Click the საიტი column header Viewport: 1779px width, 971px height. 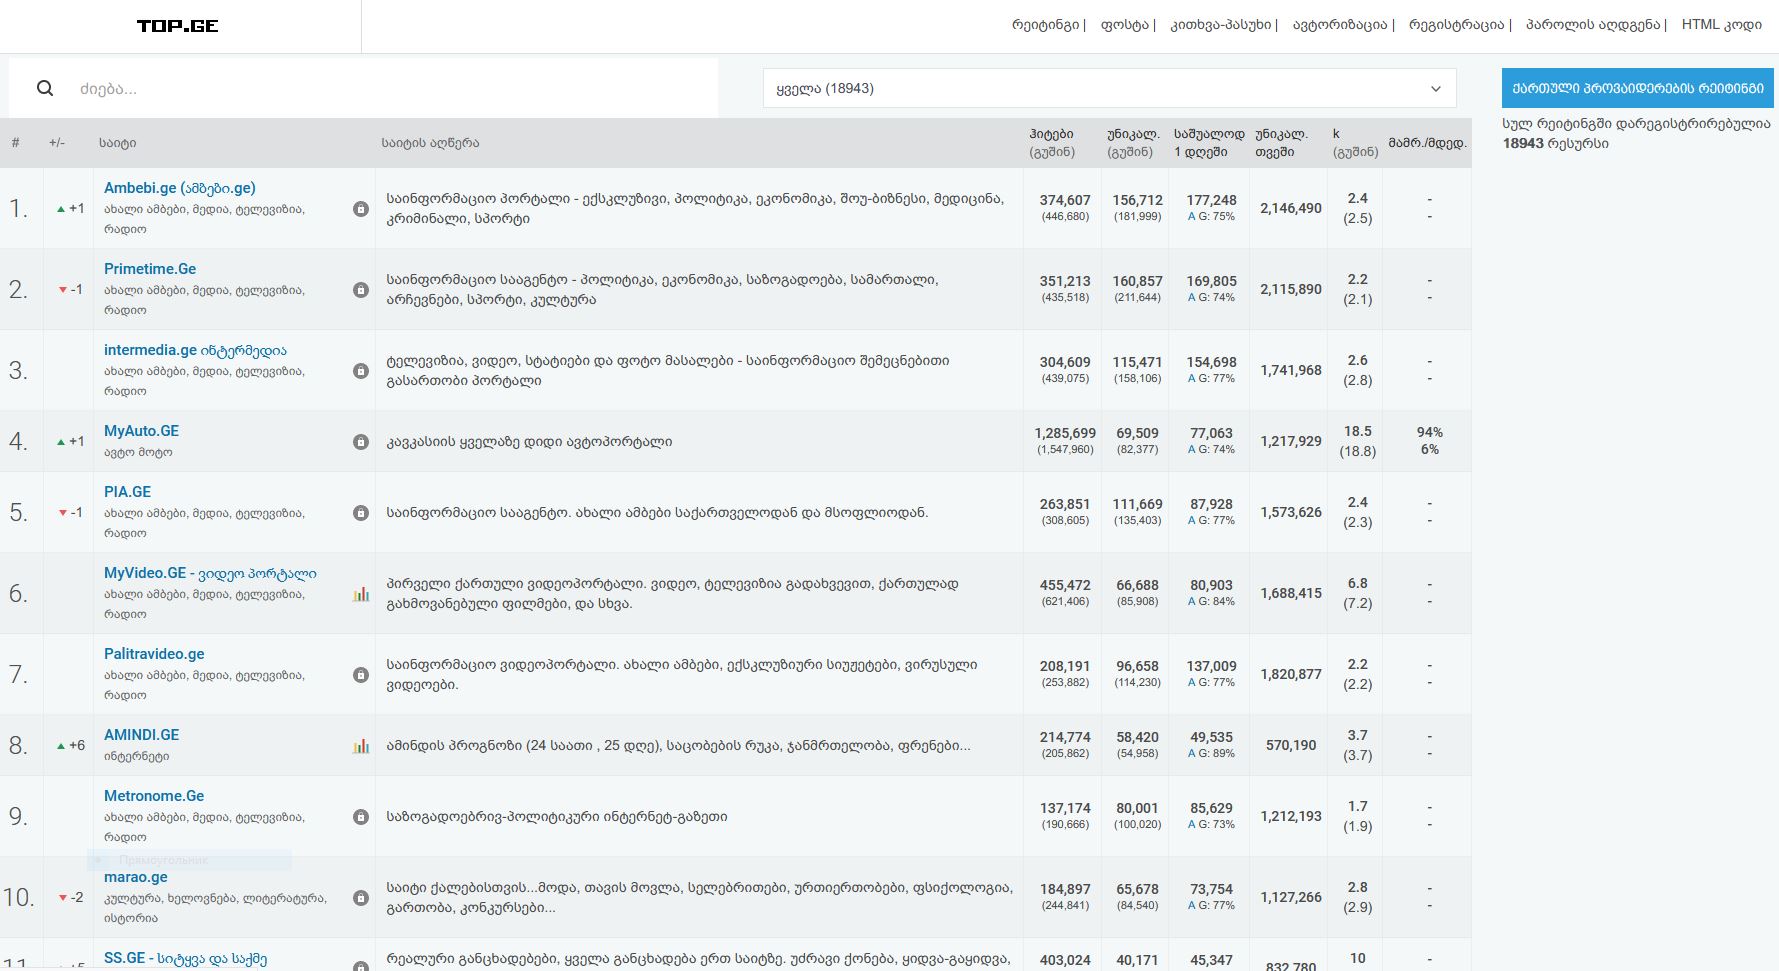pyautogui.click(x=117, y=143)
